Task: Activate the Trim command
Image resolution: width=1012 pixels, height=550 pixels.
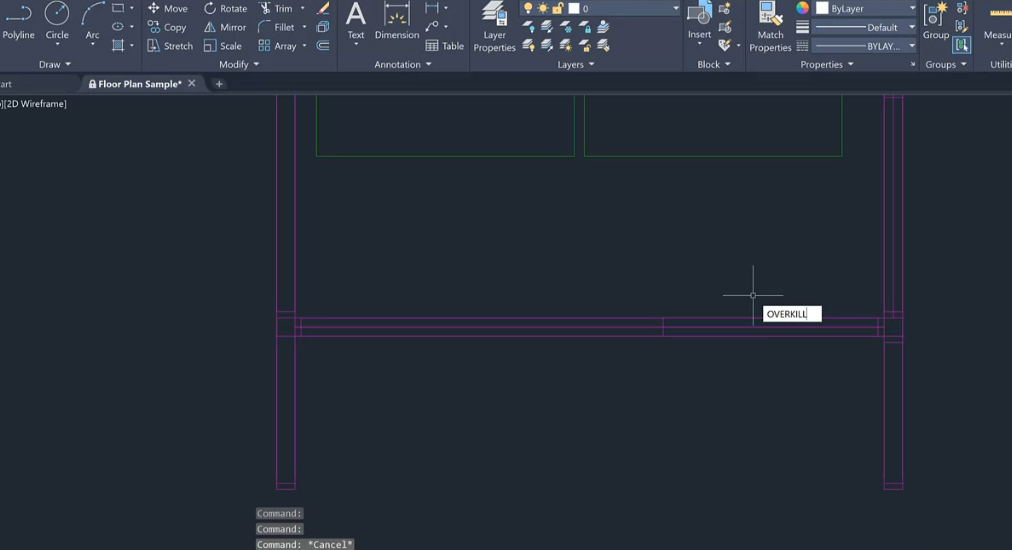Action: (276, 8)
